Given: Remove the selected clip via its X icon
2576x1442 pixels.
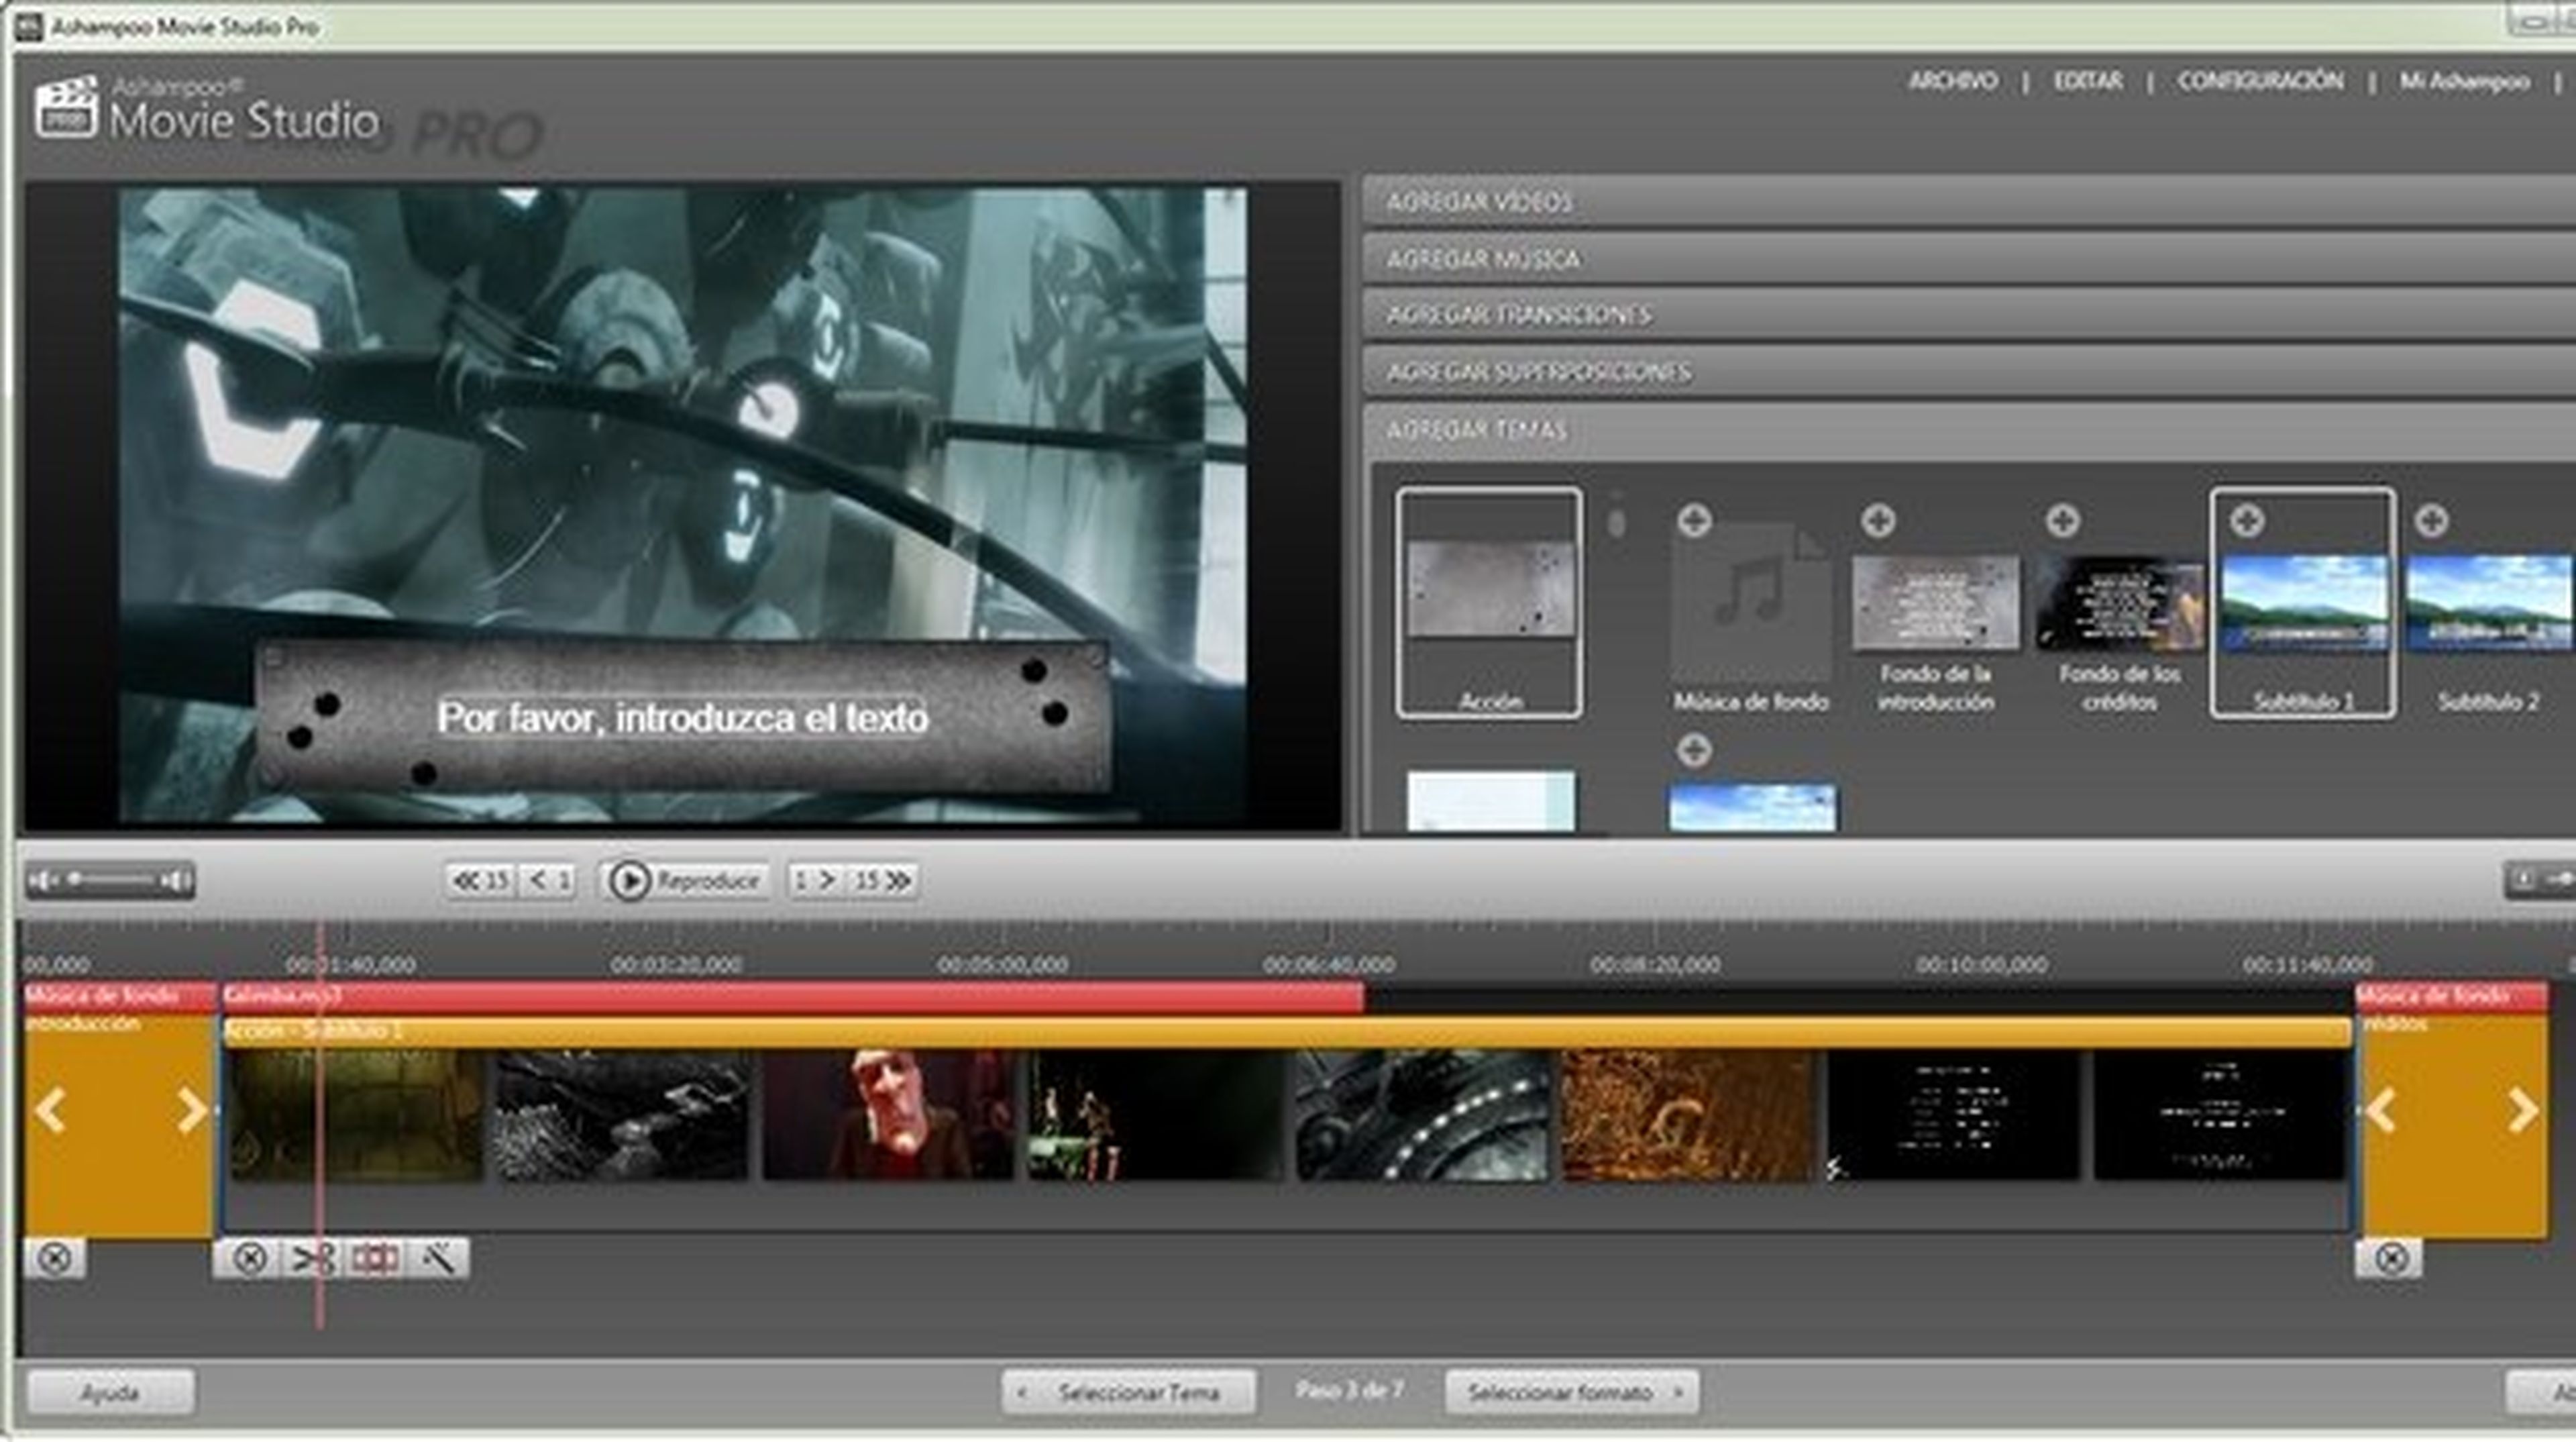Looking at the screenshot, I should click(249, 1258).
